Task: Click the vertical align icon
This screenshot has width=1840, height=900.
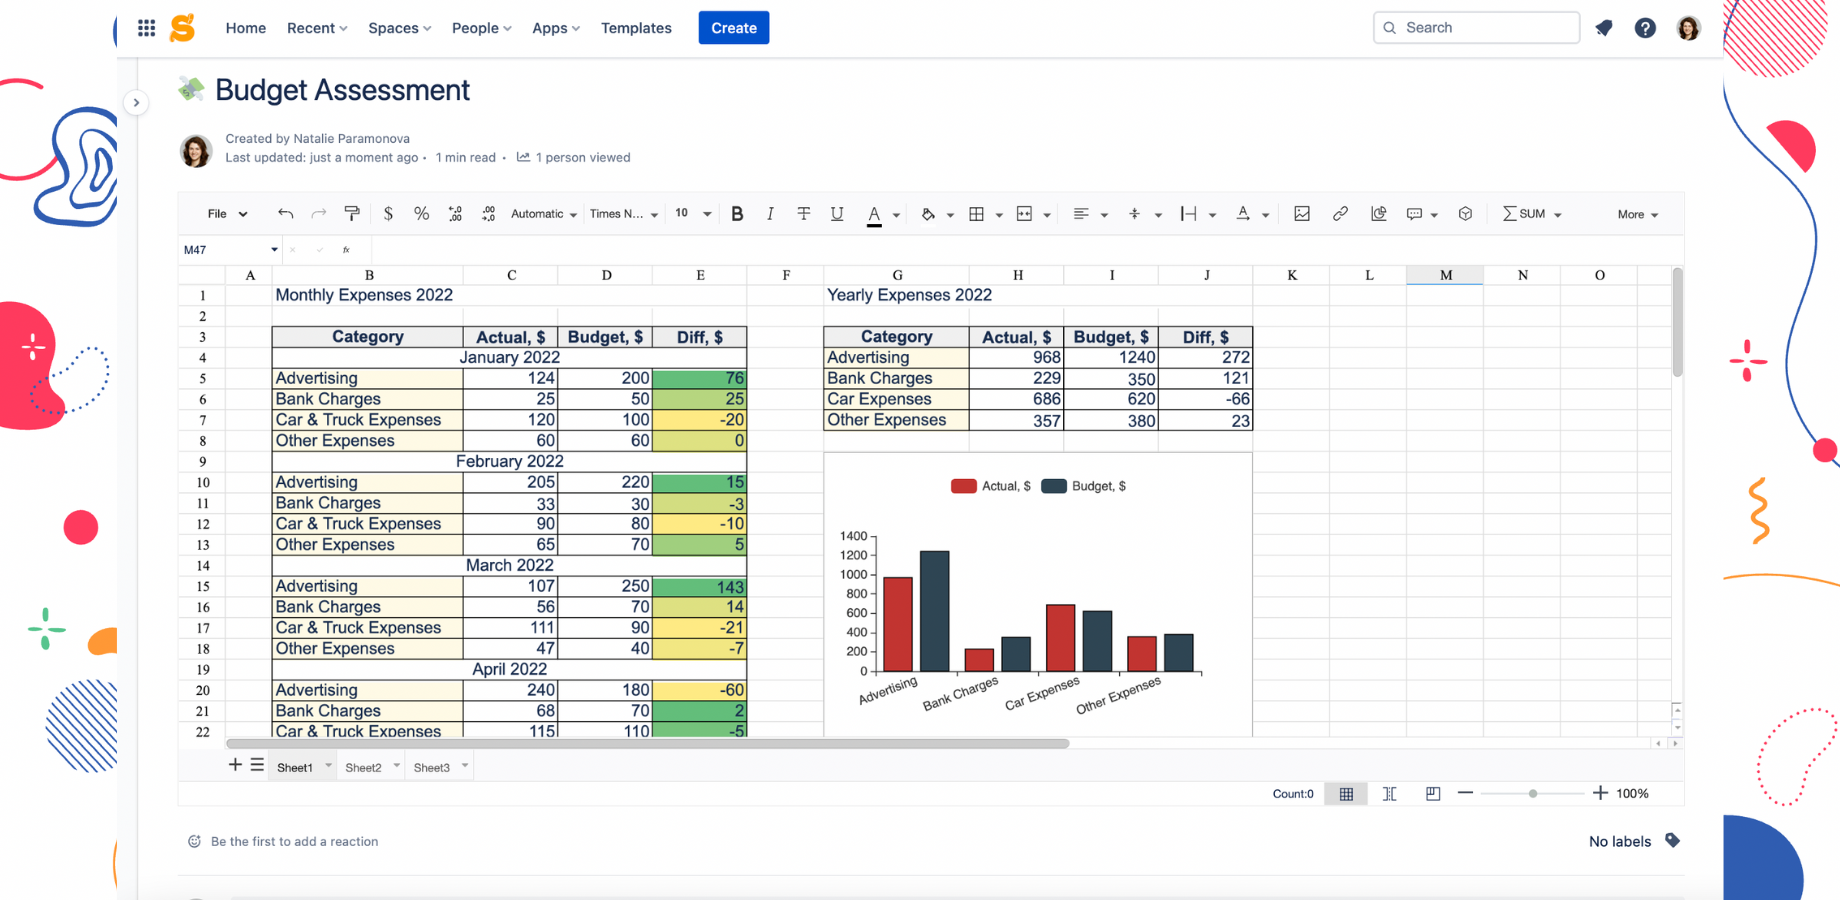Action: click(1134, 214)
